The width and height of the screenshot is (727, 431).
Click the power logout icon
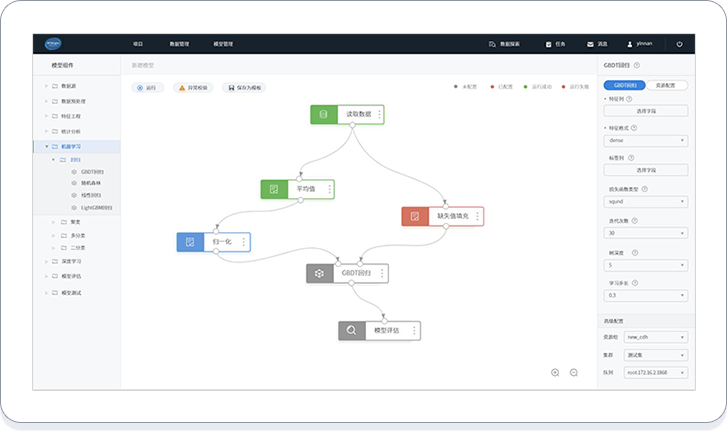coord(679,44)
